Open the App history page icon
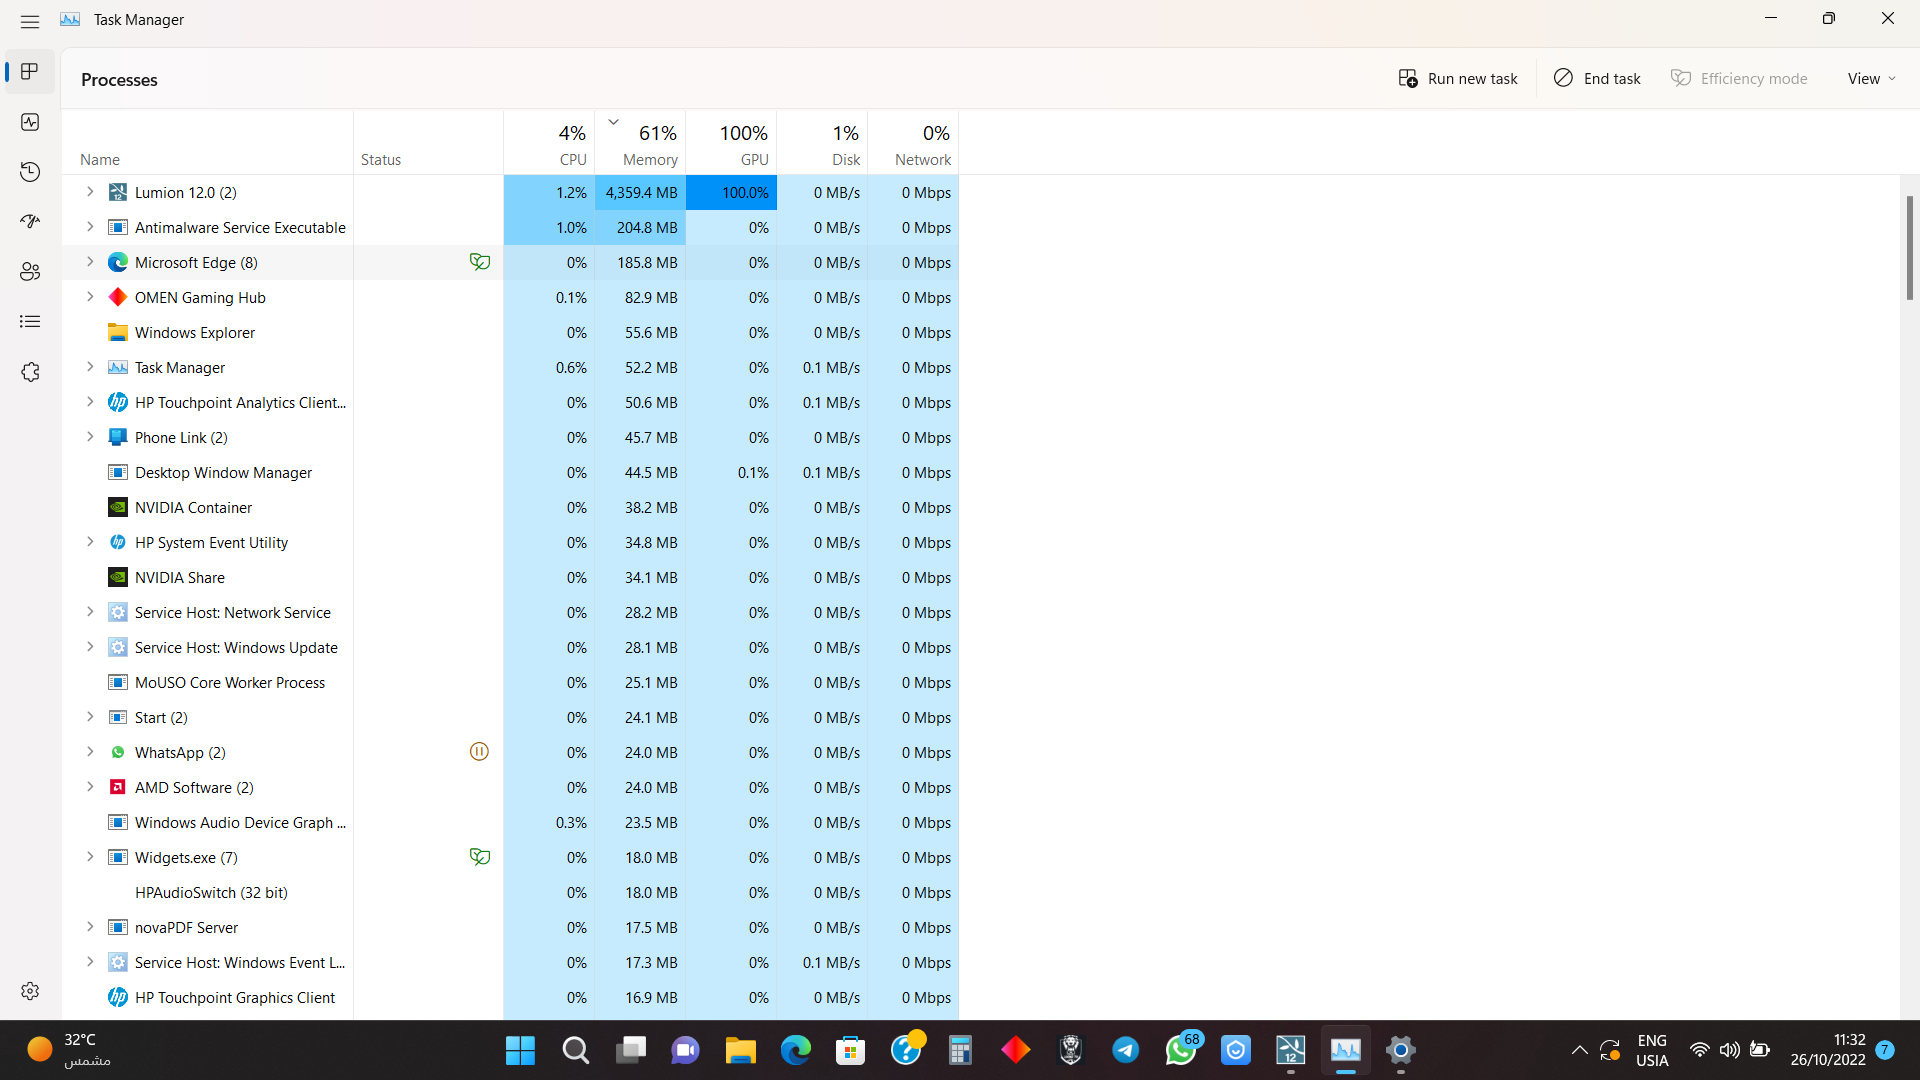Image resolution: width=1920 pixels, height=1080 pixels. 30,172
